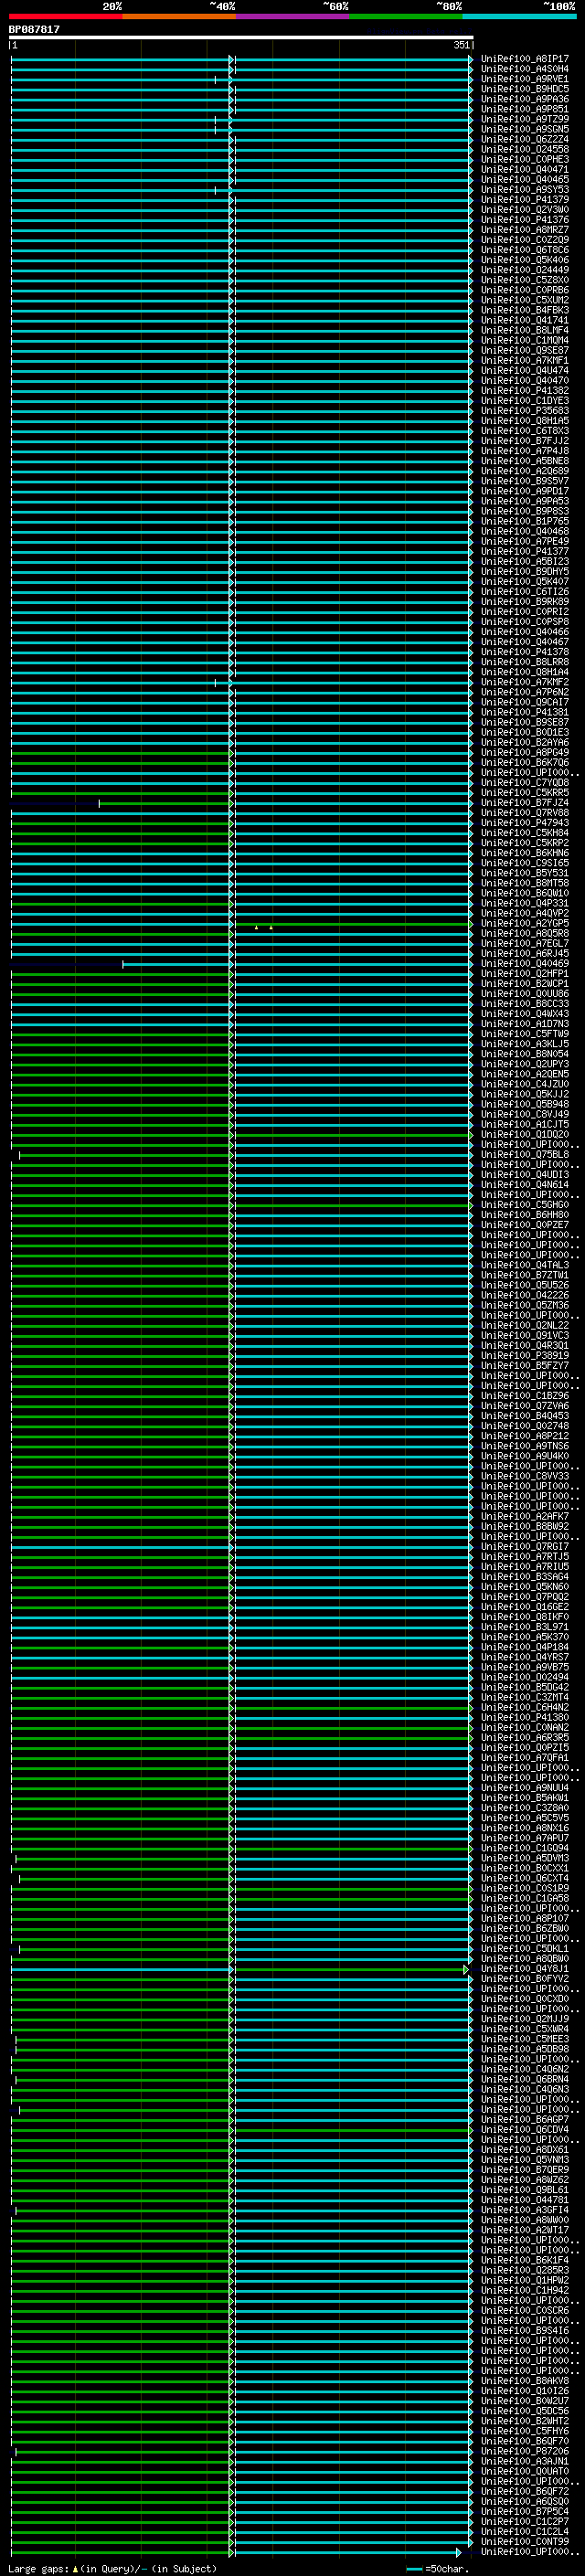Open hit UniRef100_A9RVE1
The image size is (585, 2576).
pyautogui.click(x=524, y=79)
